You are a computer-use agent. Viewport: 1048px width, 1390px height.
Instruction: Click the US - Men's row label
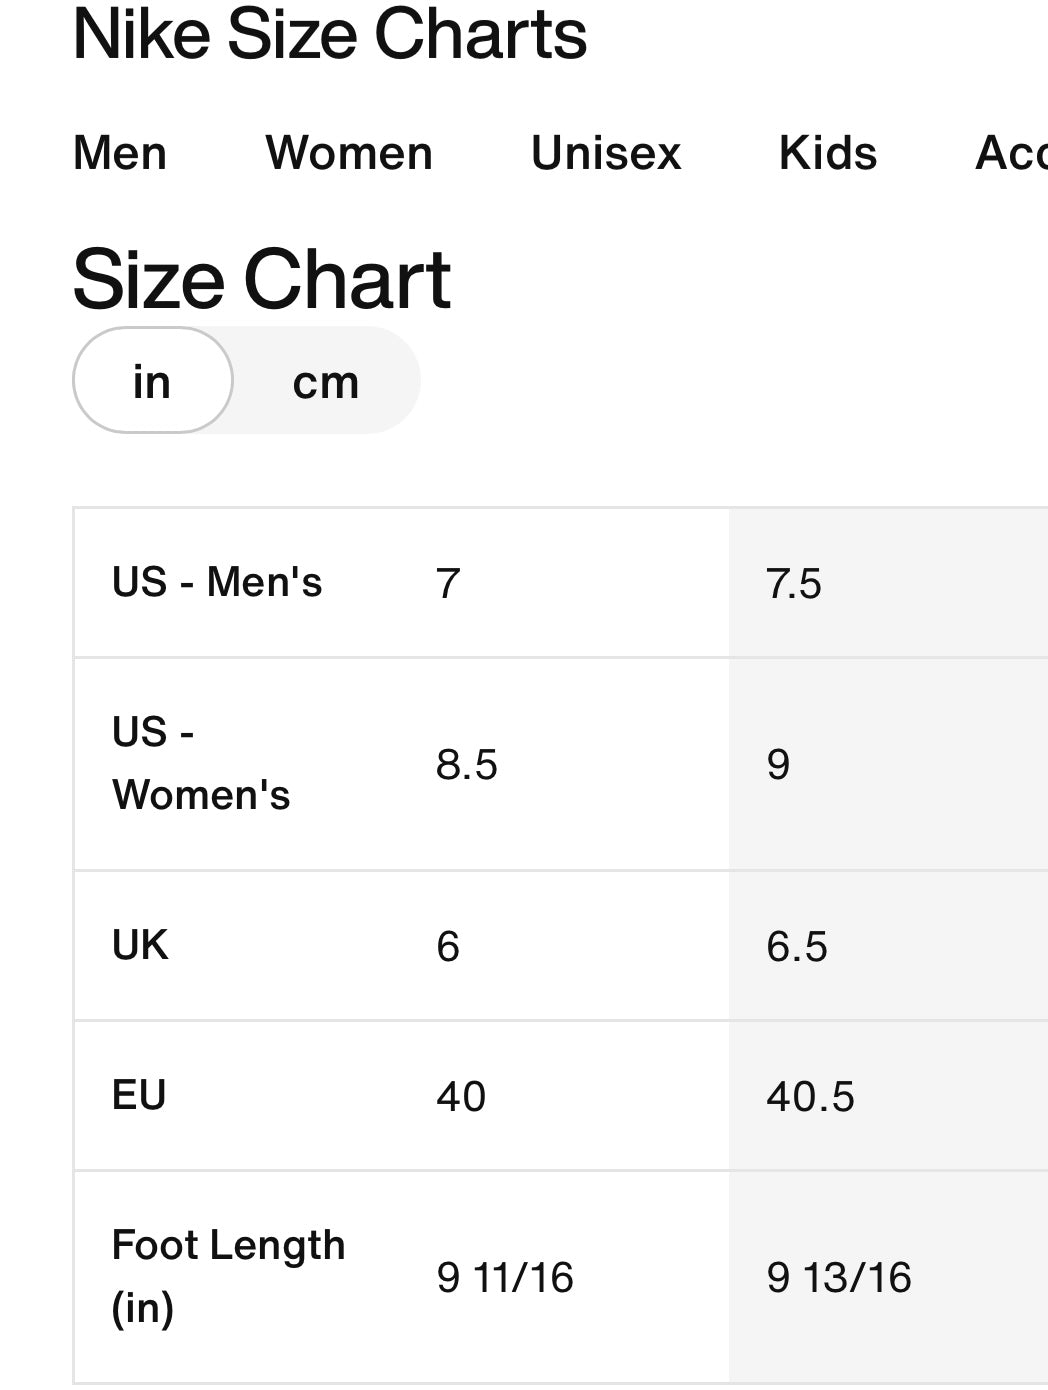pos(217,582)
